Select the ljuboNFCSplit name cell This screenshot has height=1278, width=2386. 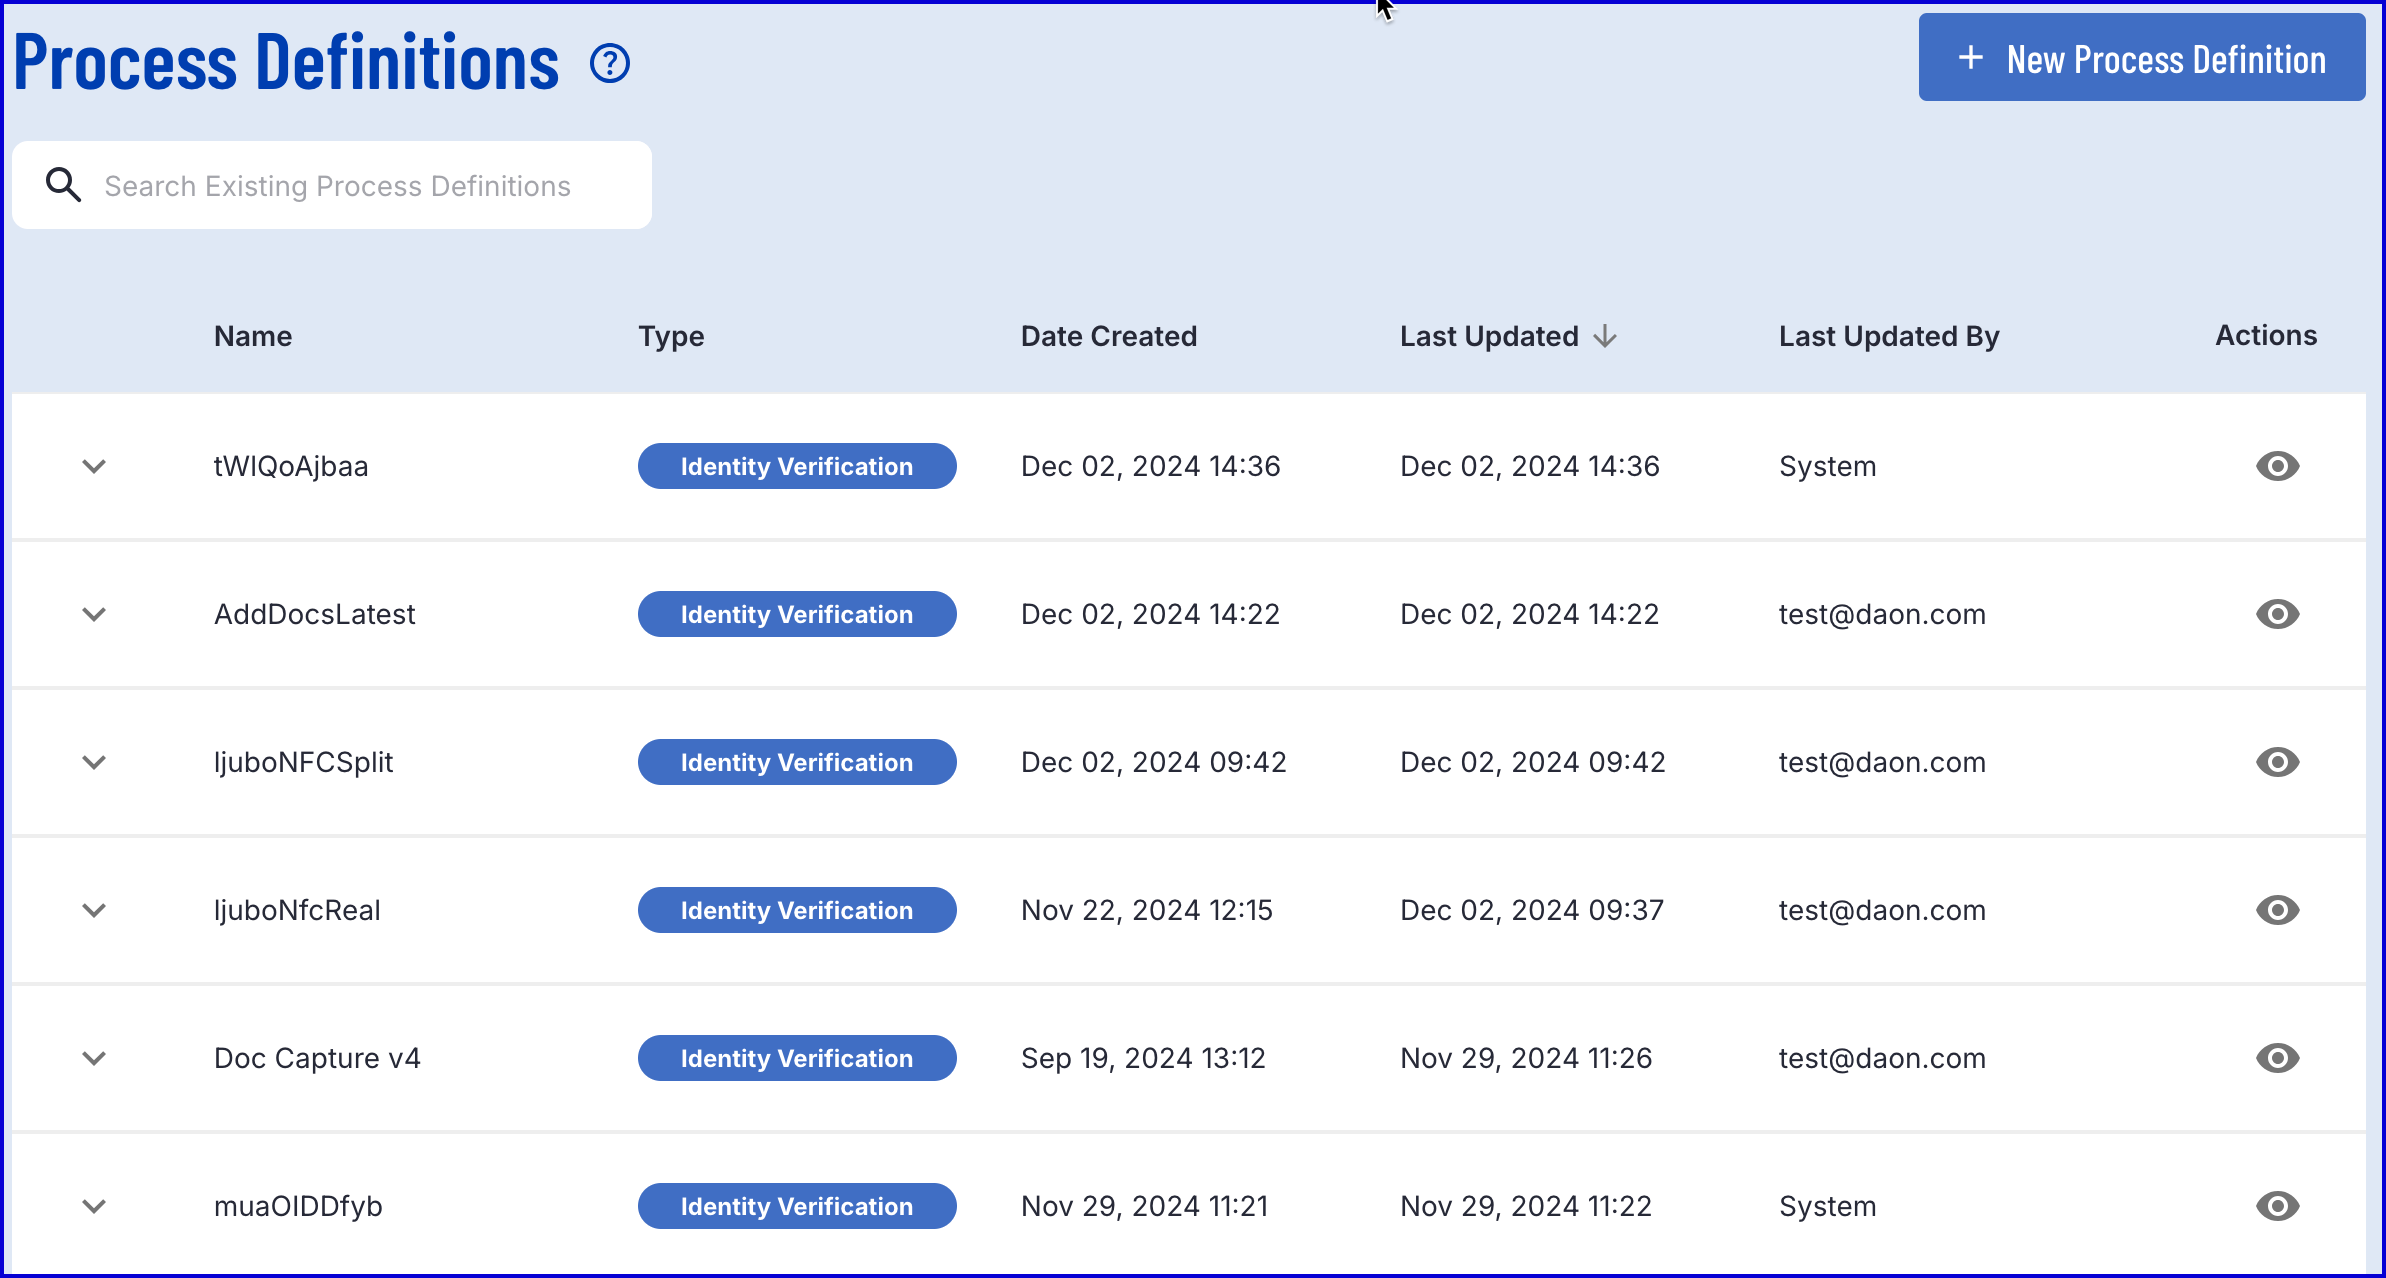(303, 762)
